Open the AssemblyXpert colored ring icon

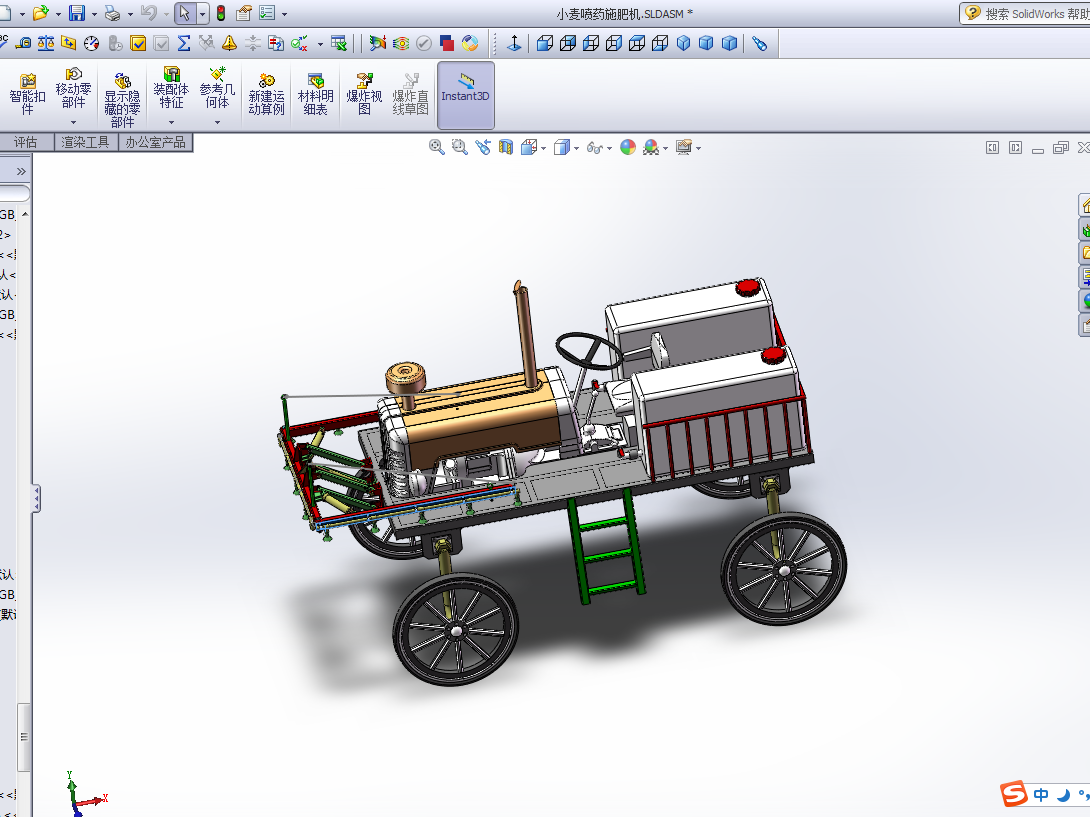(x=470, y=44)
